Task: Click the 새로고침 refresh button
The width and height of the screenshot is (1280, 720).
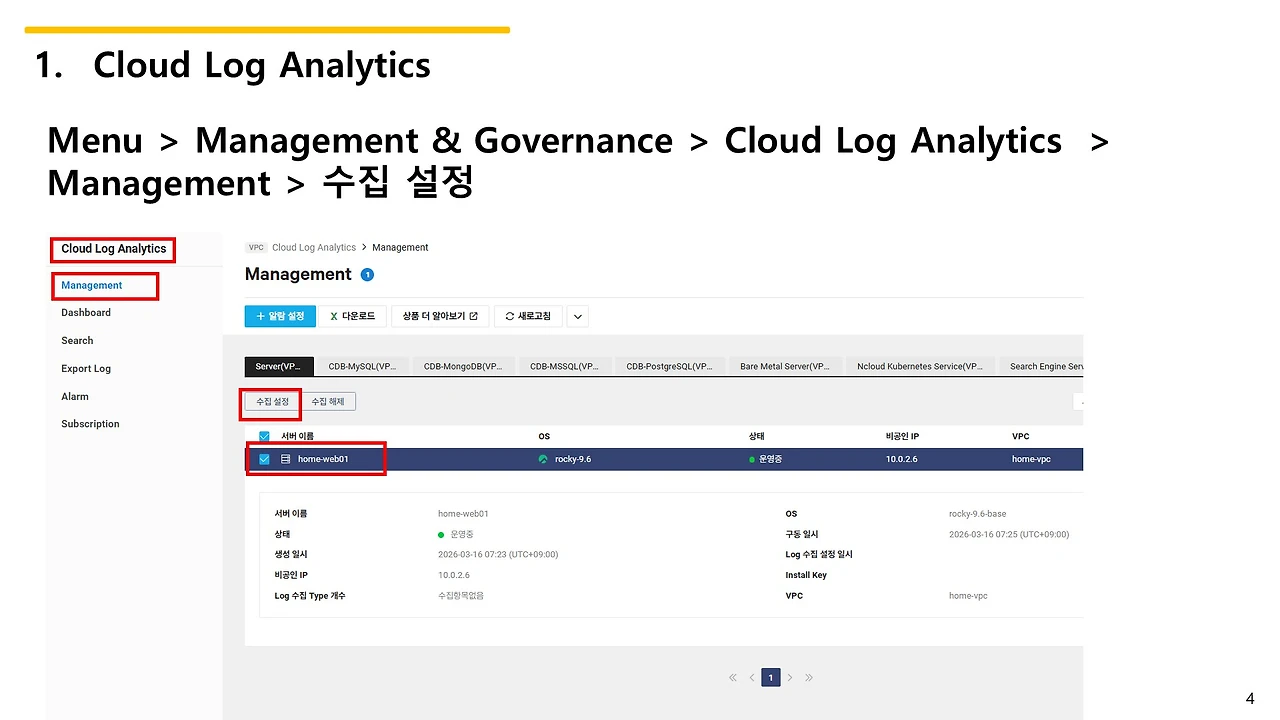Action: pos(528,317)
